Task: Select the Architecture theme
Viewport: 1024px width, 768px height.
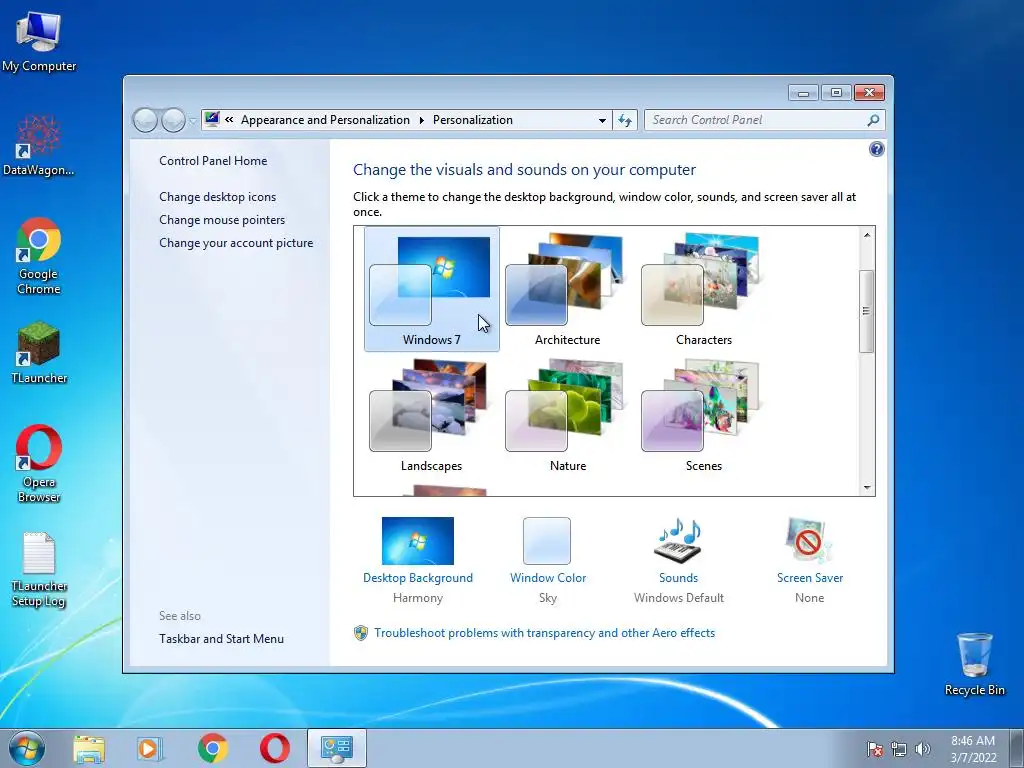Action: pyautogui.click(x=568, y=289)
